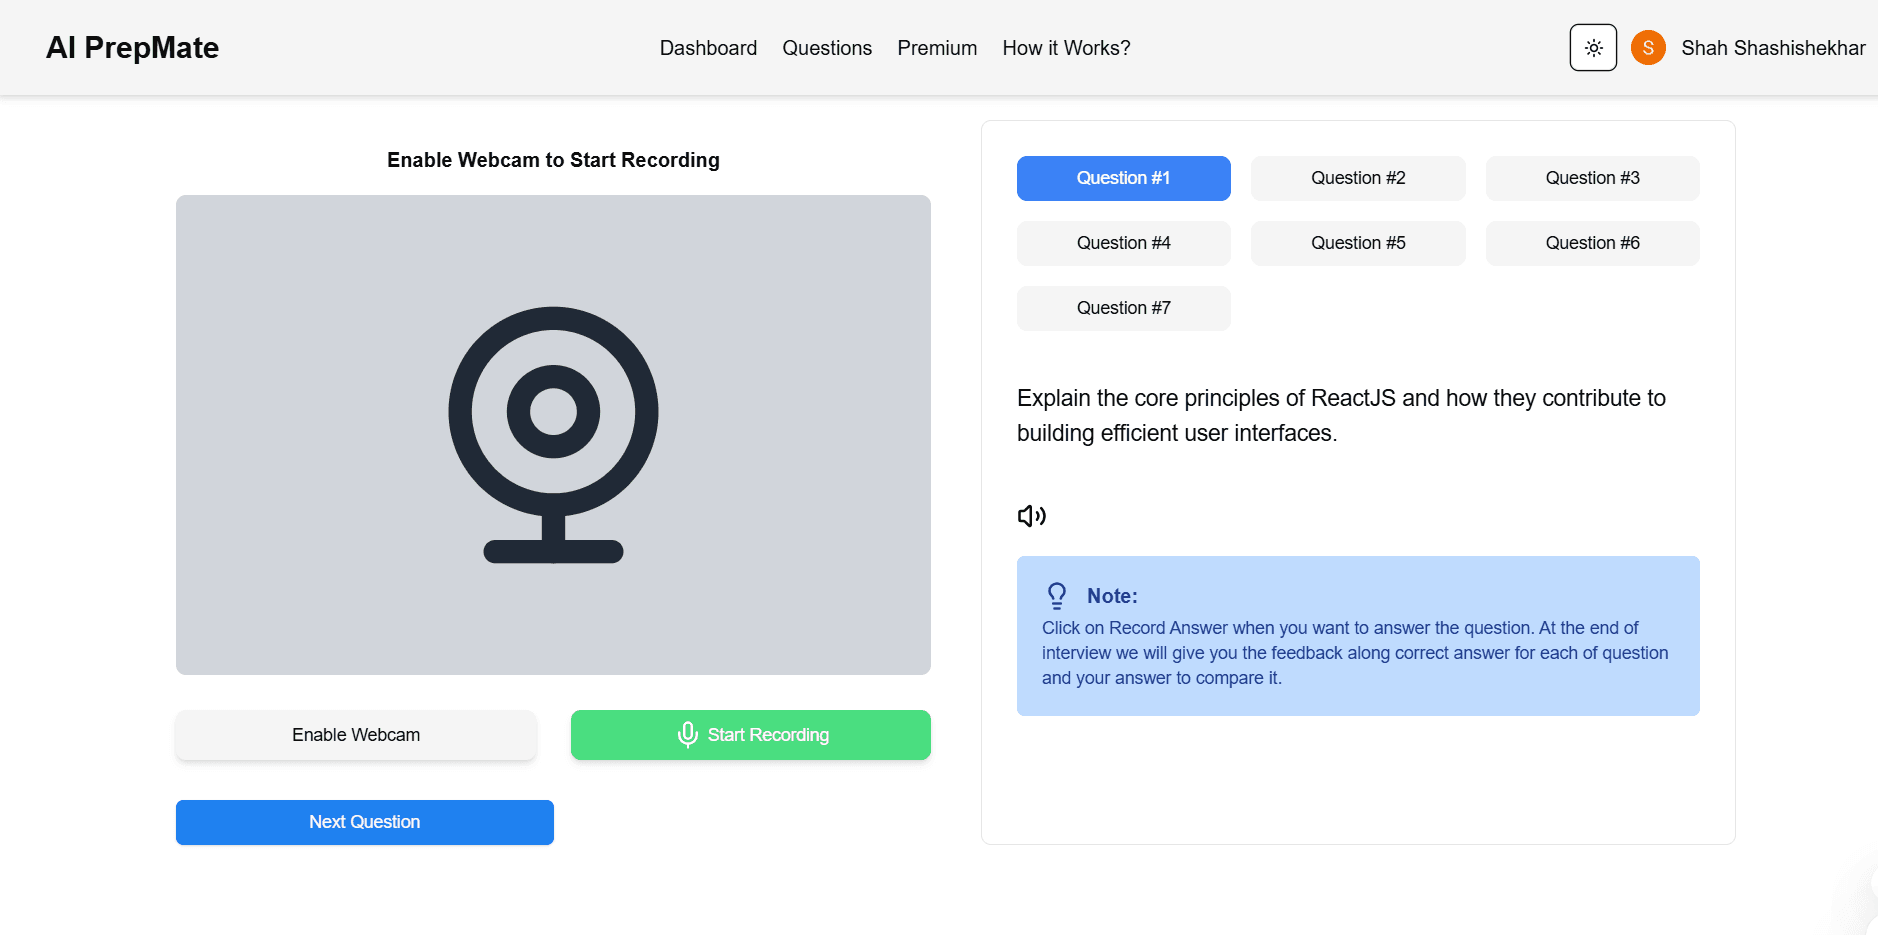Click the large webcam placeholder icon

(553, 435)
